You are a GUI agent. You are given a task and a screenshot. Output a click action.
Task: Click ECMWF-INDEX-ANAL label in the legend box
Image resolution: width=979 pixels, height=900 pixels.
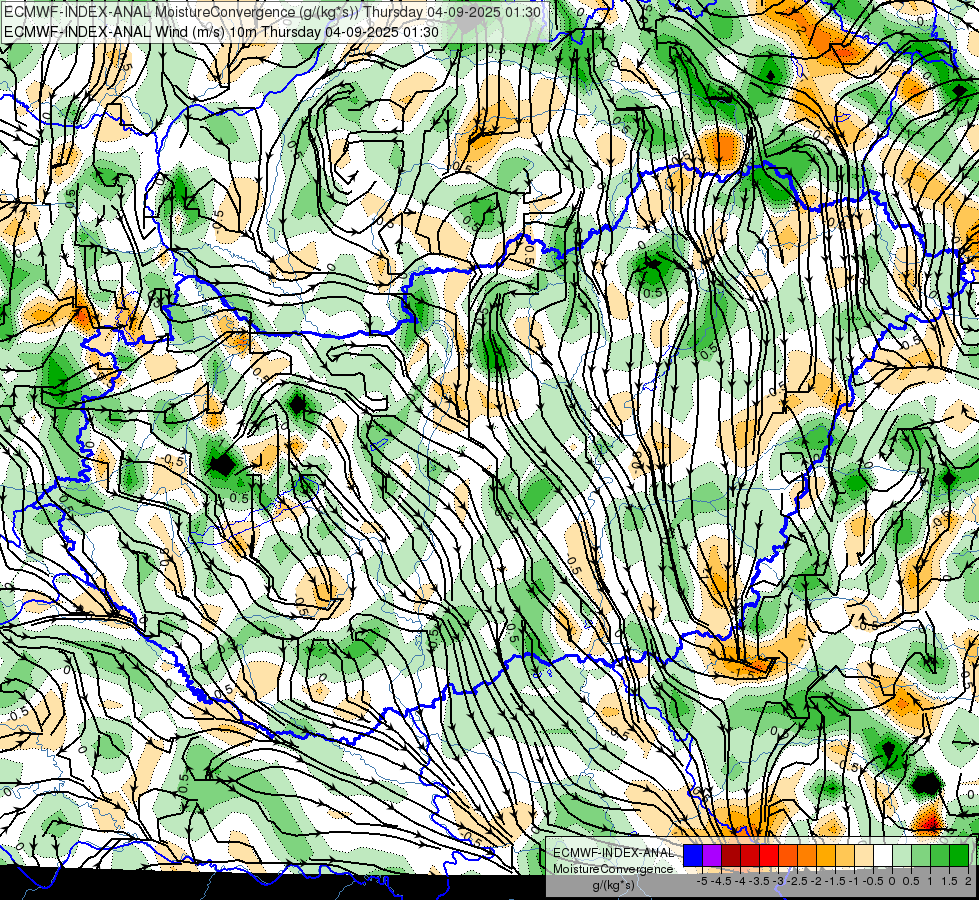pos(613,853)
